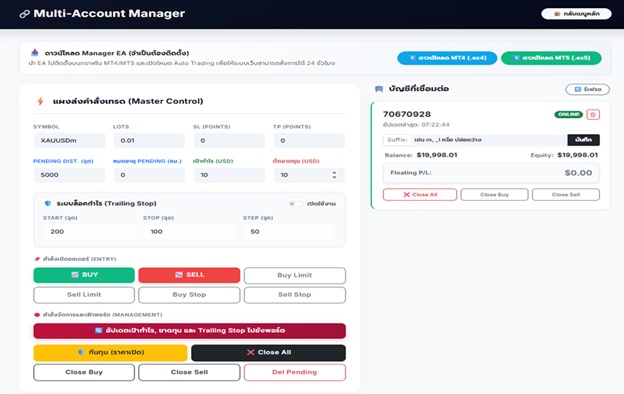Click the cut-loss USD field showing 10
This screenshot has width=624, height=394.
tap(309, 175)
